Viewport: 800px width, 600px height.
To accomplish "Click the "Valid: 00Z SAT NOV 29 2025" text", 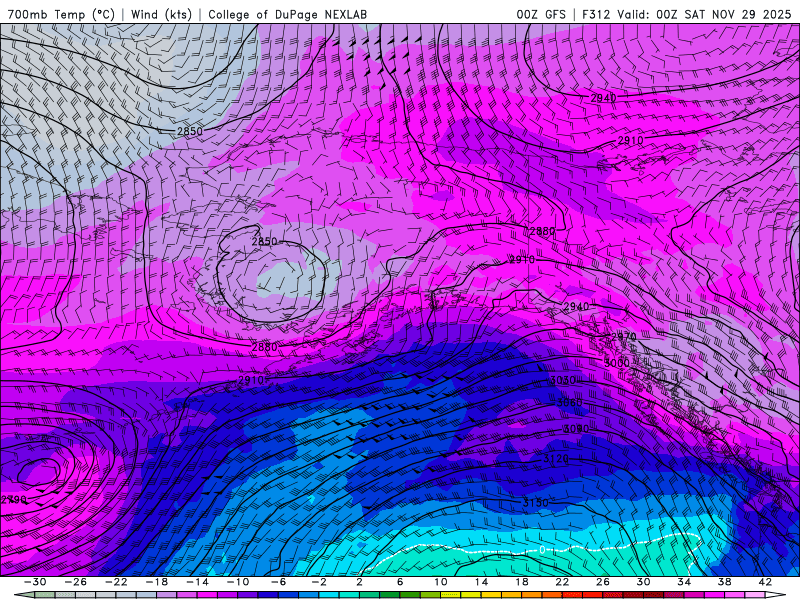I will coord(704,14).
